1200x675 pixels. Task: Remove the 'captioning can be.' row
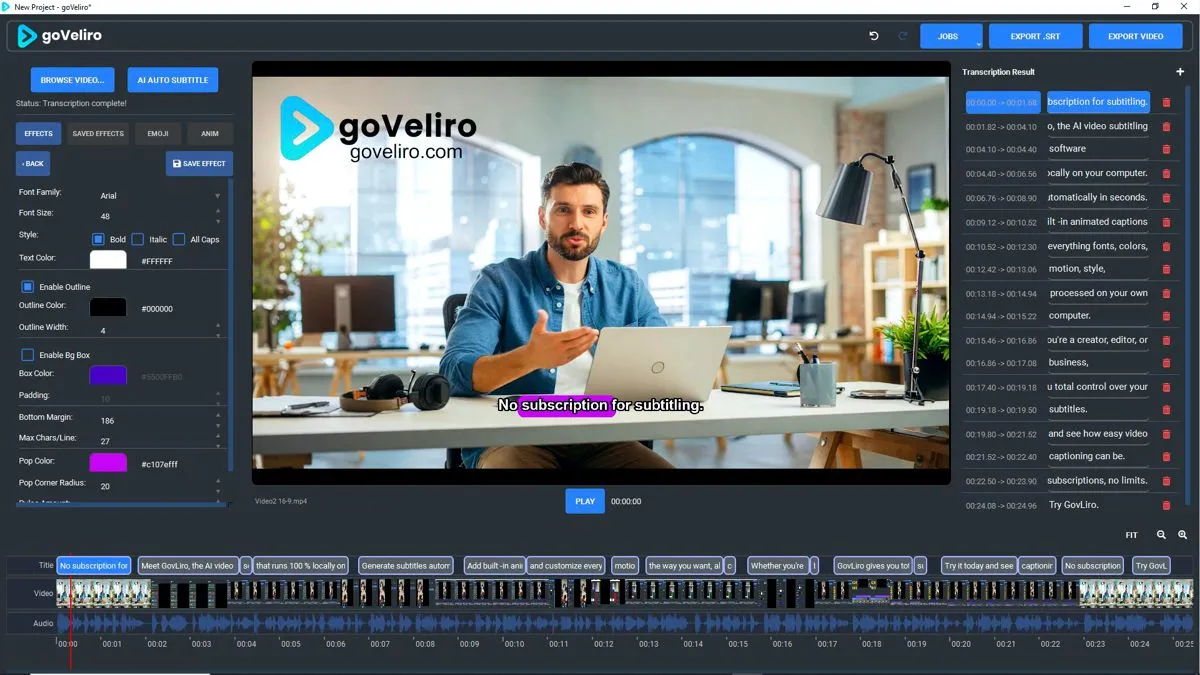(1166, 457)
